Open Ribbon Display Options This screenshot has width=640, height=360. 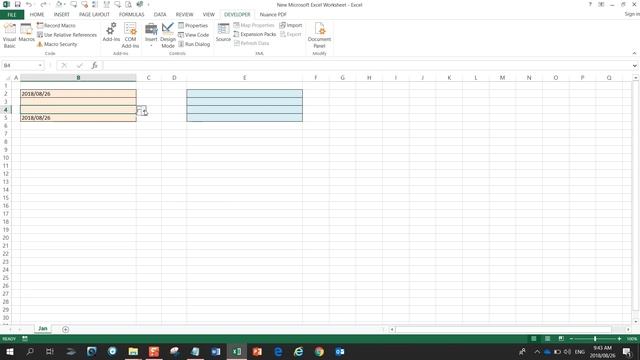pyautogui.click(x=601, y=4)
